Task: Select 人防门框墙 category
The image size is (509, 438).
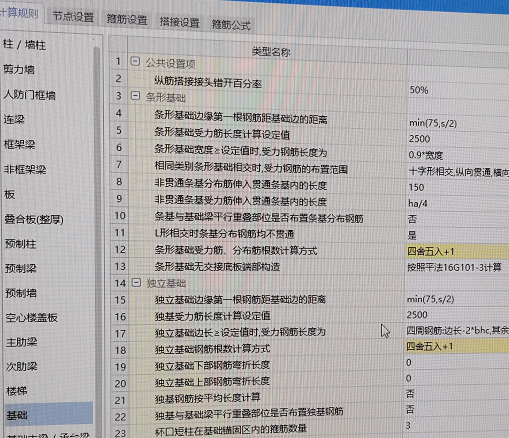Action: tap(30, 95)
